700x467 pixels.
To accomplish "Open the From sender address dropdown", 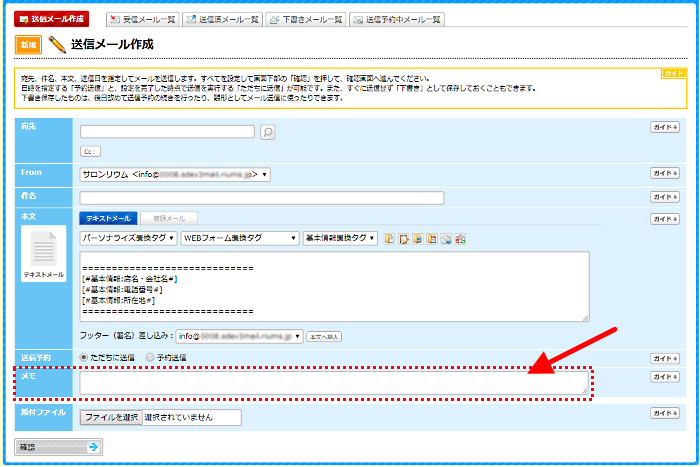I will [x=175, y=174].
